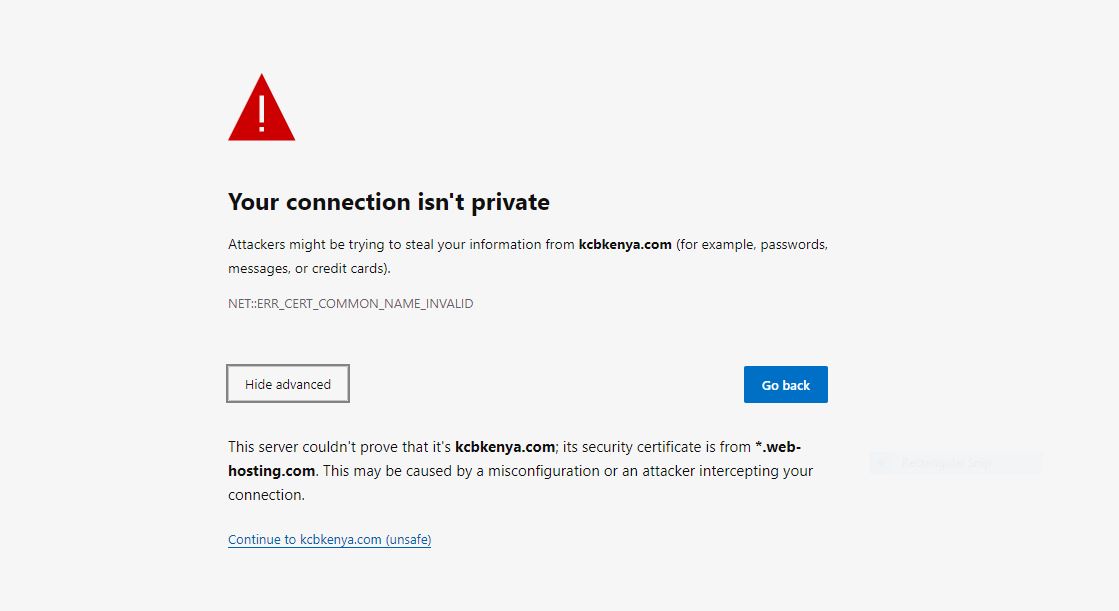Click bold kcbkenya.com in the Attackers sentence
Screen dimensions: 1119x611
tap(625, 244)
